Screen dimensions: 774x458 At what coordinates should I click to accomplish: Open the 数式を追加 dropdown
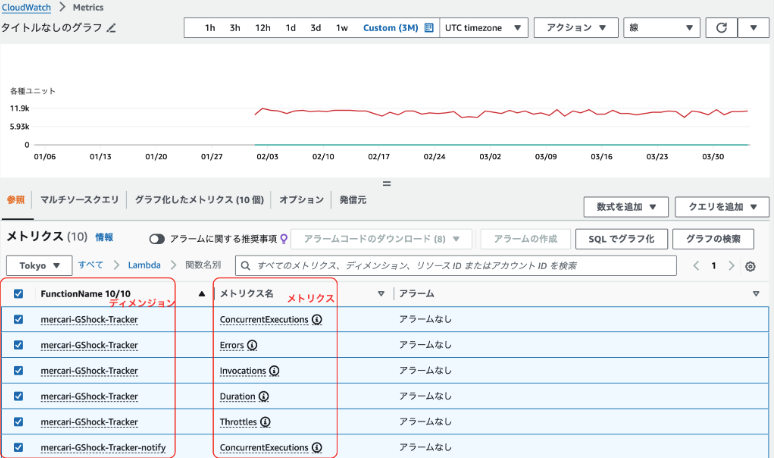(626, 207)
